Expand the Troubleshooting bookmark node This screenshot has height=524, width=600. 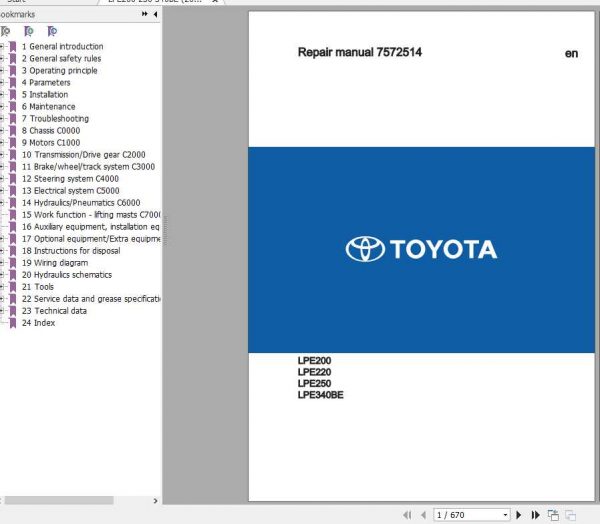2,119
